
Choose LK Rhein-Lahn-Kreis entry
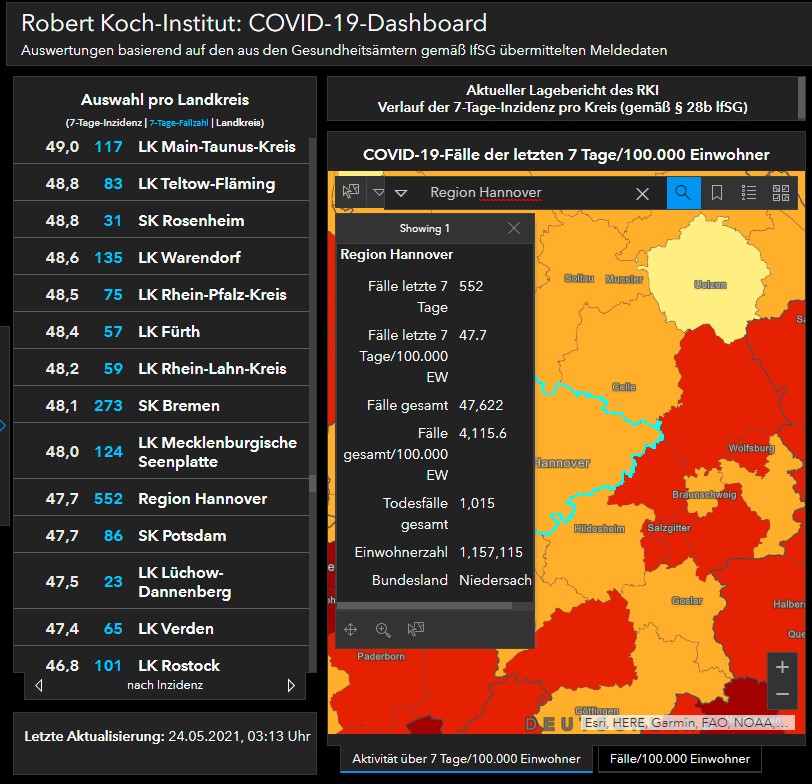pos(162,369)
